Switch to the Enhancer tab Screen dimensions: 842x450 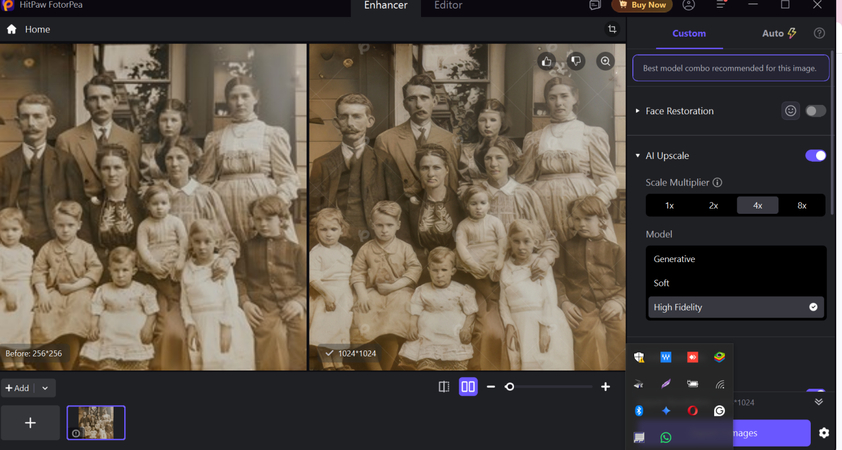(386, 5)
